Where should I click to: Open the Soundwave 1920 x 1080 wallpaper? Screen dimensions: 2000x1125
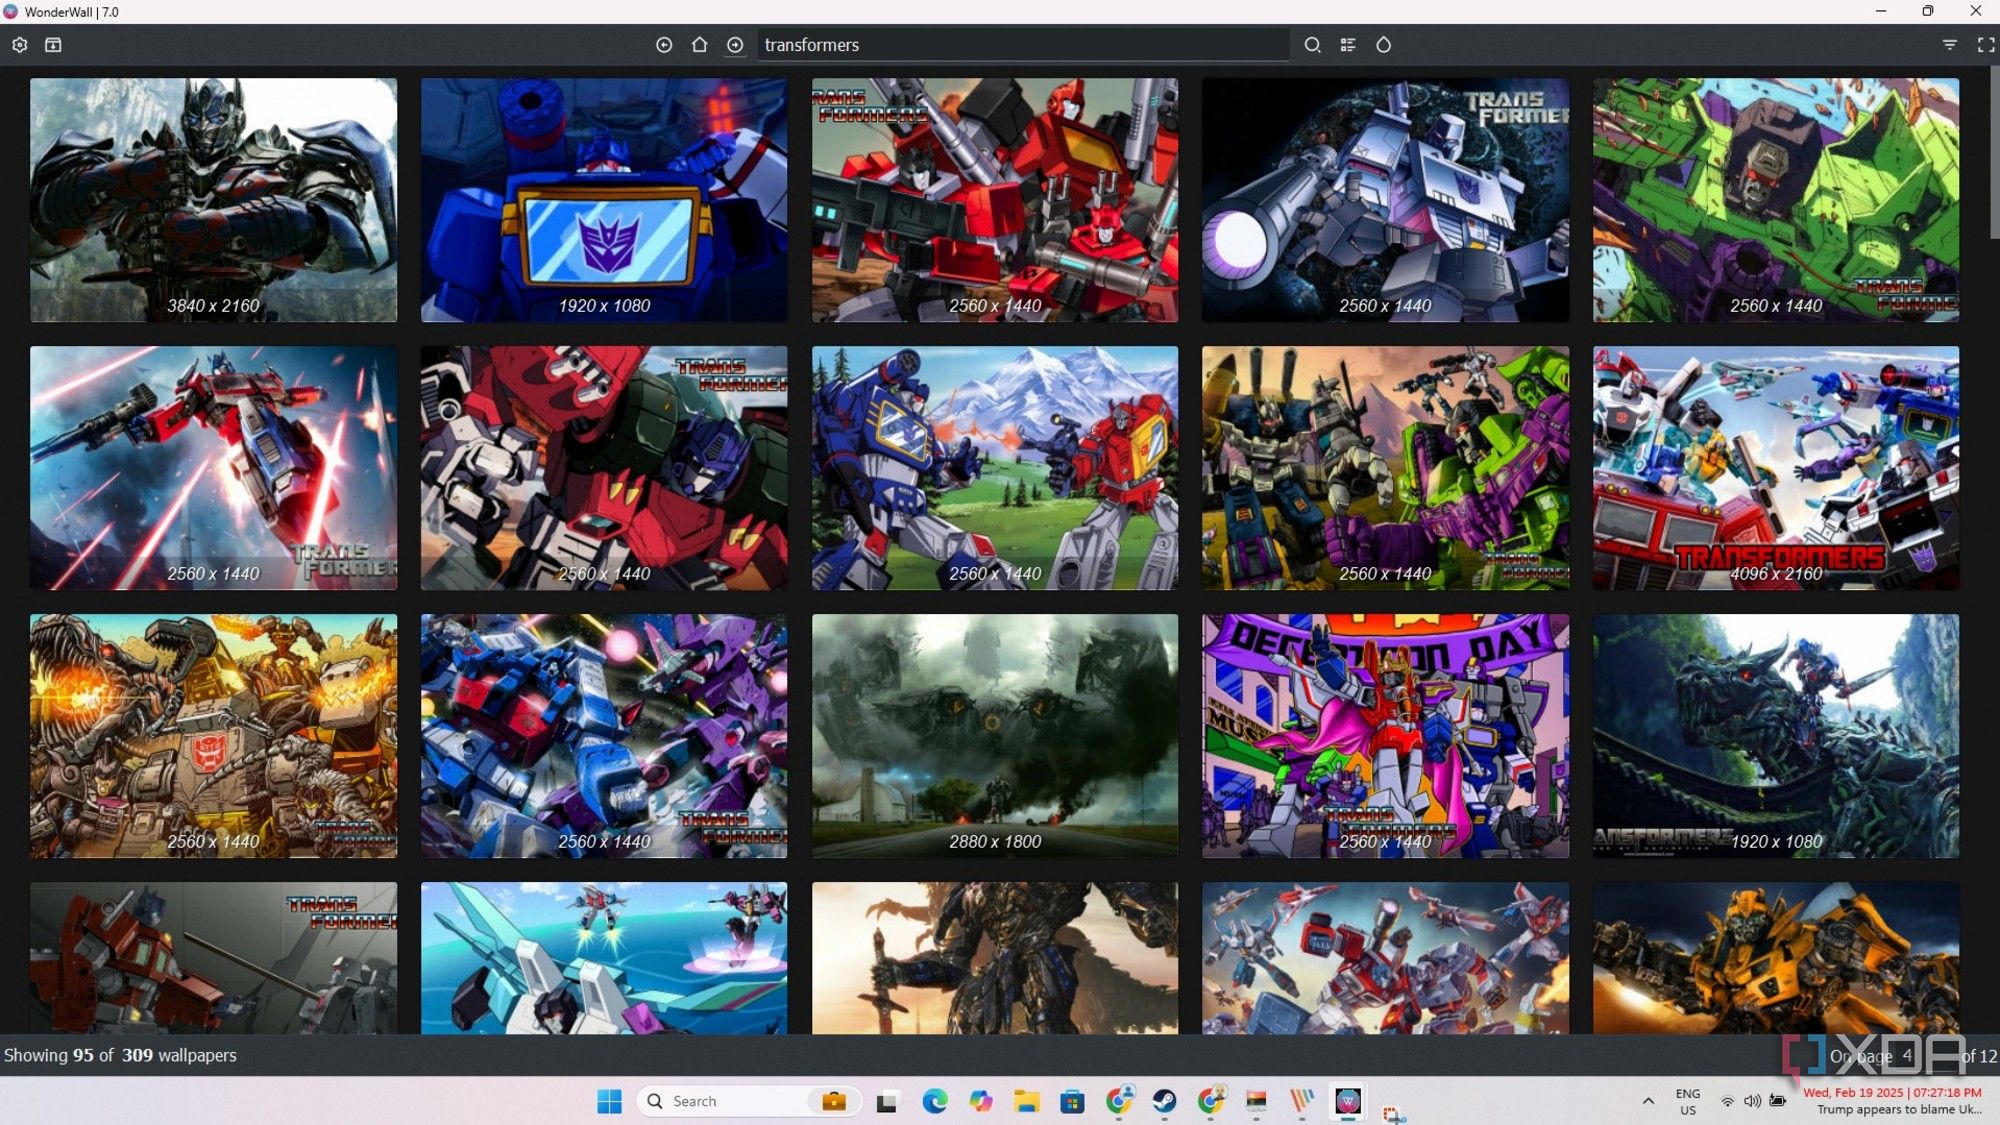tap(604, 200)
